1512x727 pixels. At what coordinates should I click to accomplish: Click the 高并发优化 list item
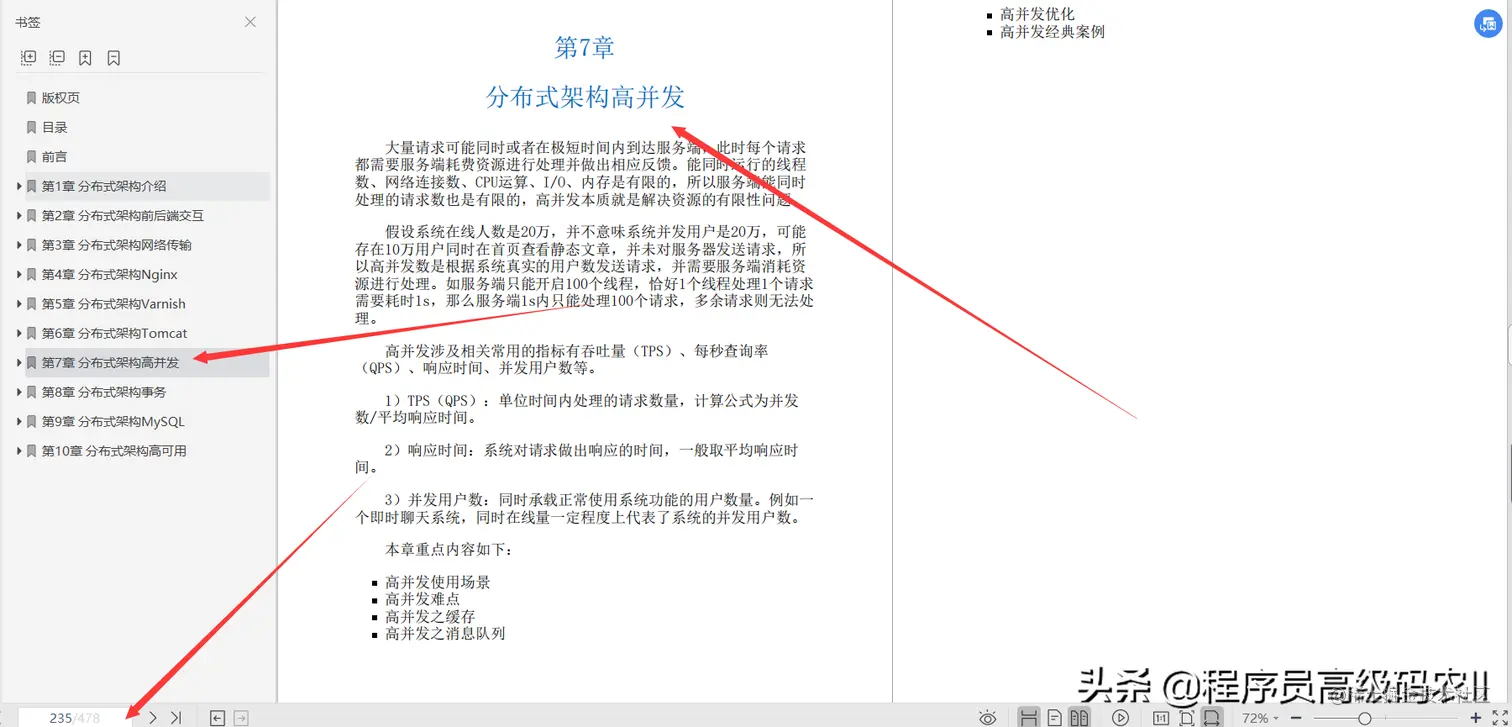pos(1037,14)
